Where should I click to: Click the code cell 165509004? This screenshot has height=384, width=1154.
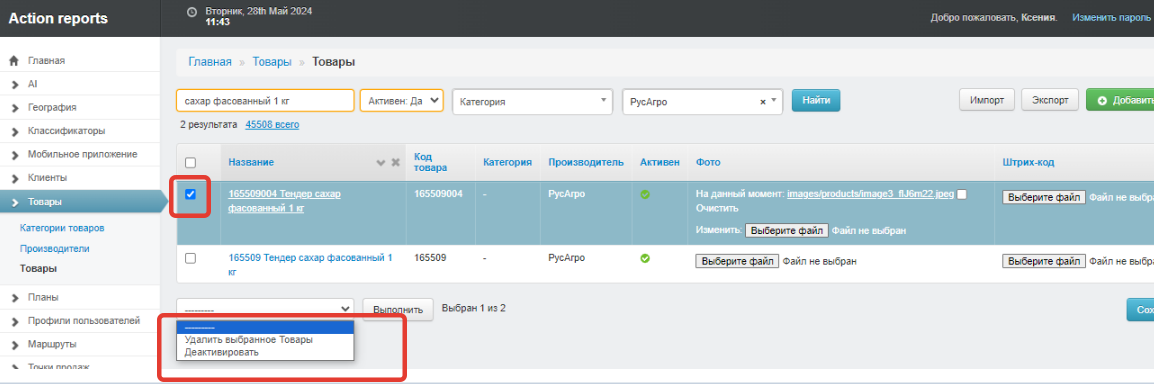coord(438,194)
